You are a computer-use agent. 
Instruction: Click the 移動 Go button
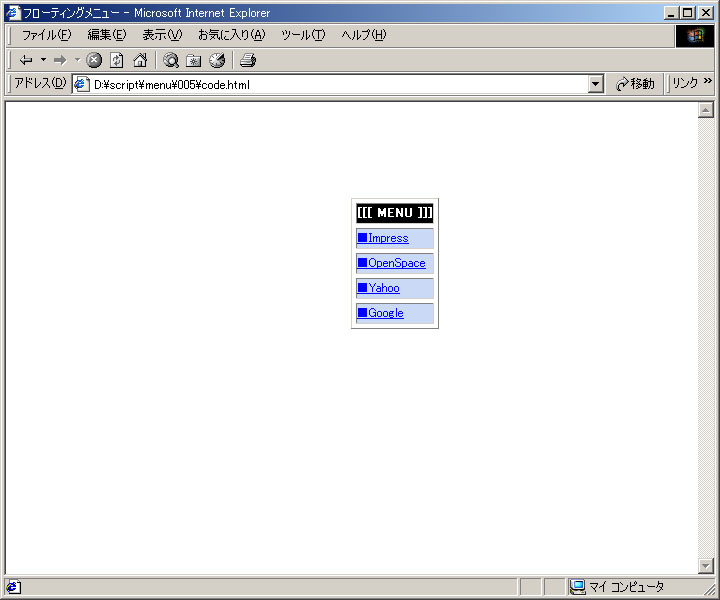636,84
